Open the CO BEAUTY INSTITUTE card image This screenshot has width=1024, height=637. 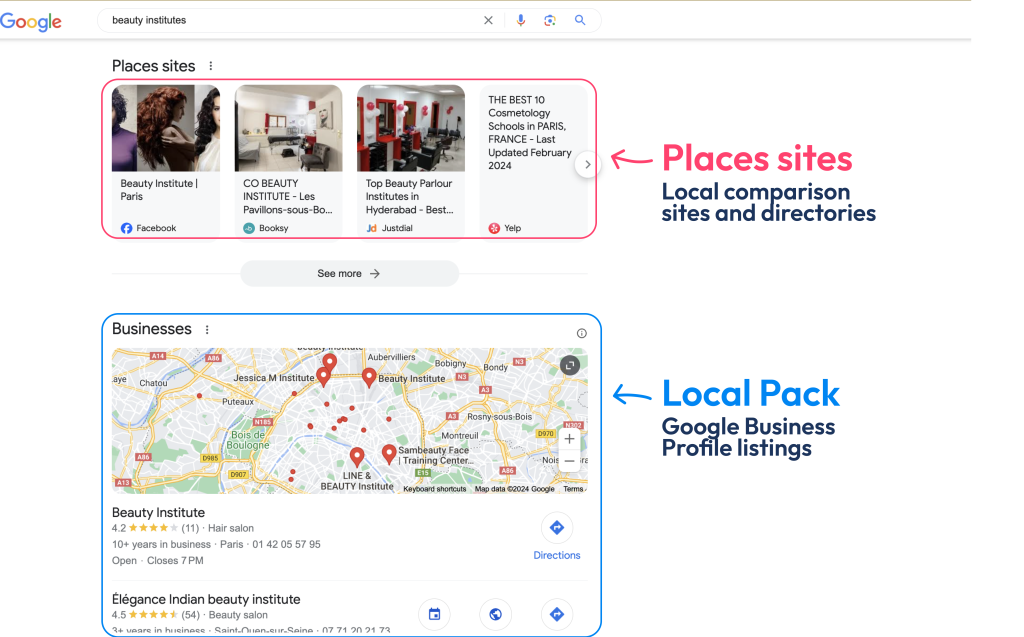(289, 128)
